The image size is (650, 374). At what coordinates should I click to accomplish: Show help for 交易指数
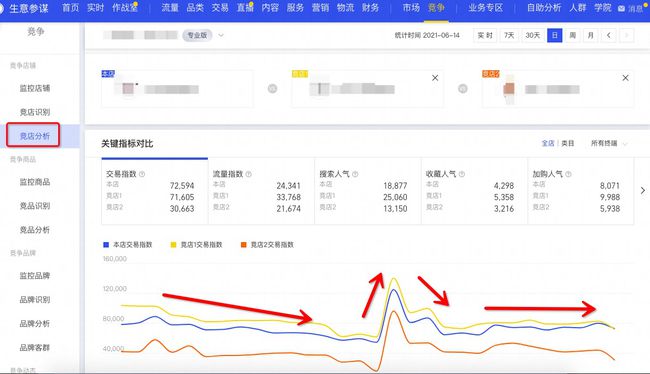[x=142, y=174]
